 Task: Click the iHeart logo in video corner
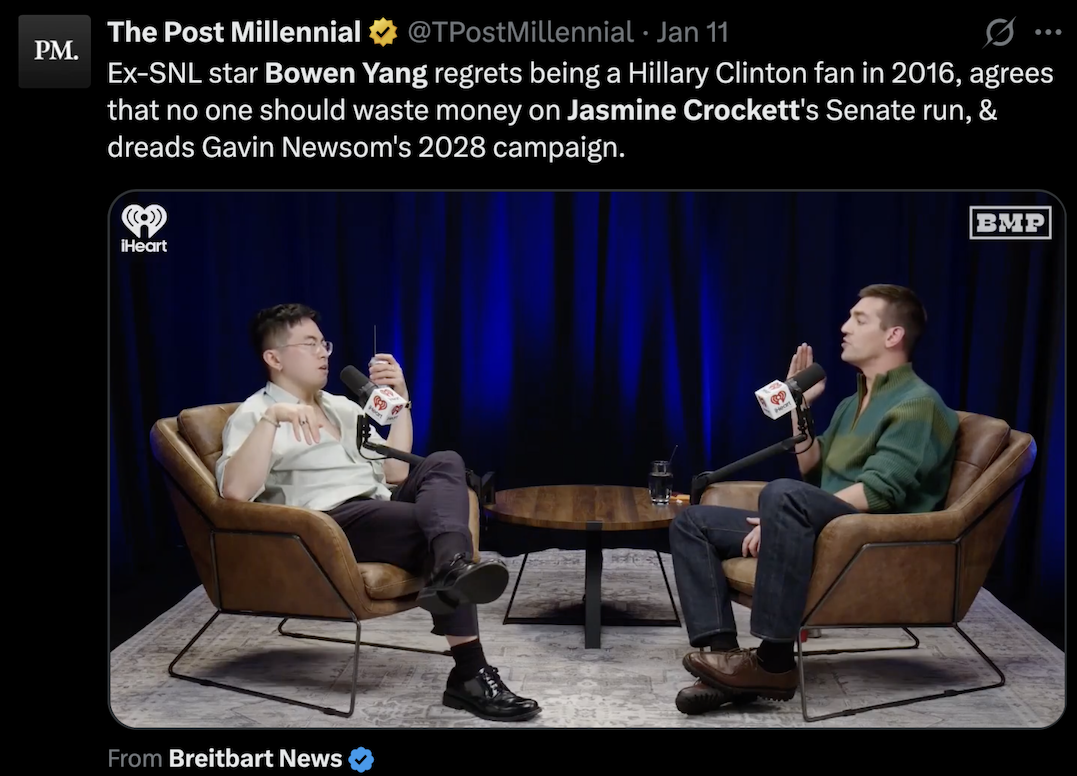144,229
